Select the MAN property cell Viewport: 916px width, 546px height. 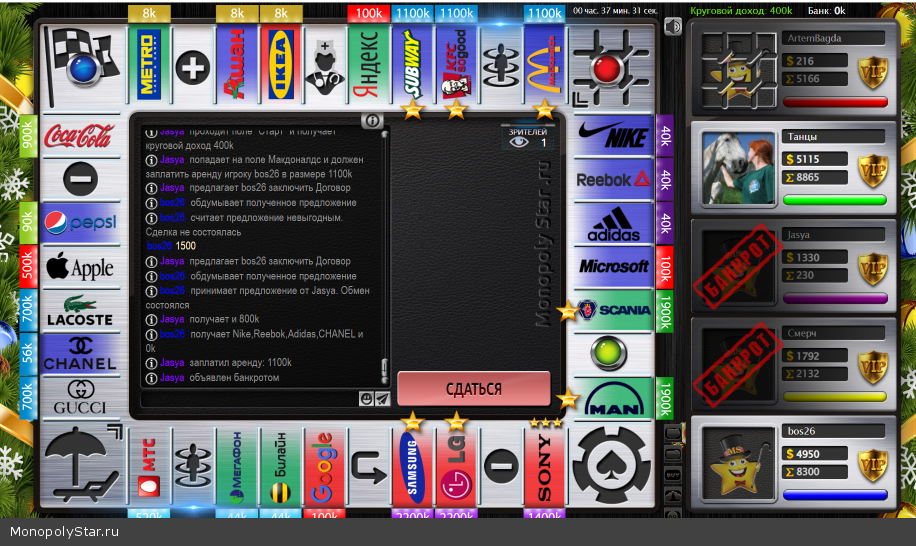point(613,398)
